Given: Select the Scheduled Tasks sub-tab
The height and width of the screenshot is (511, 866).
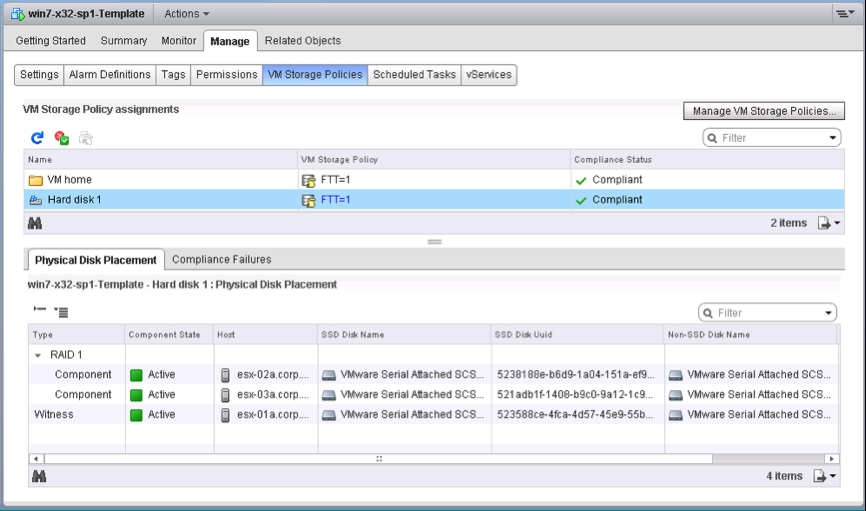Looking at the screenshot, I should click(414, 75).
